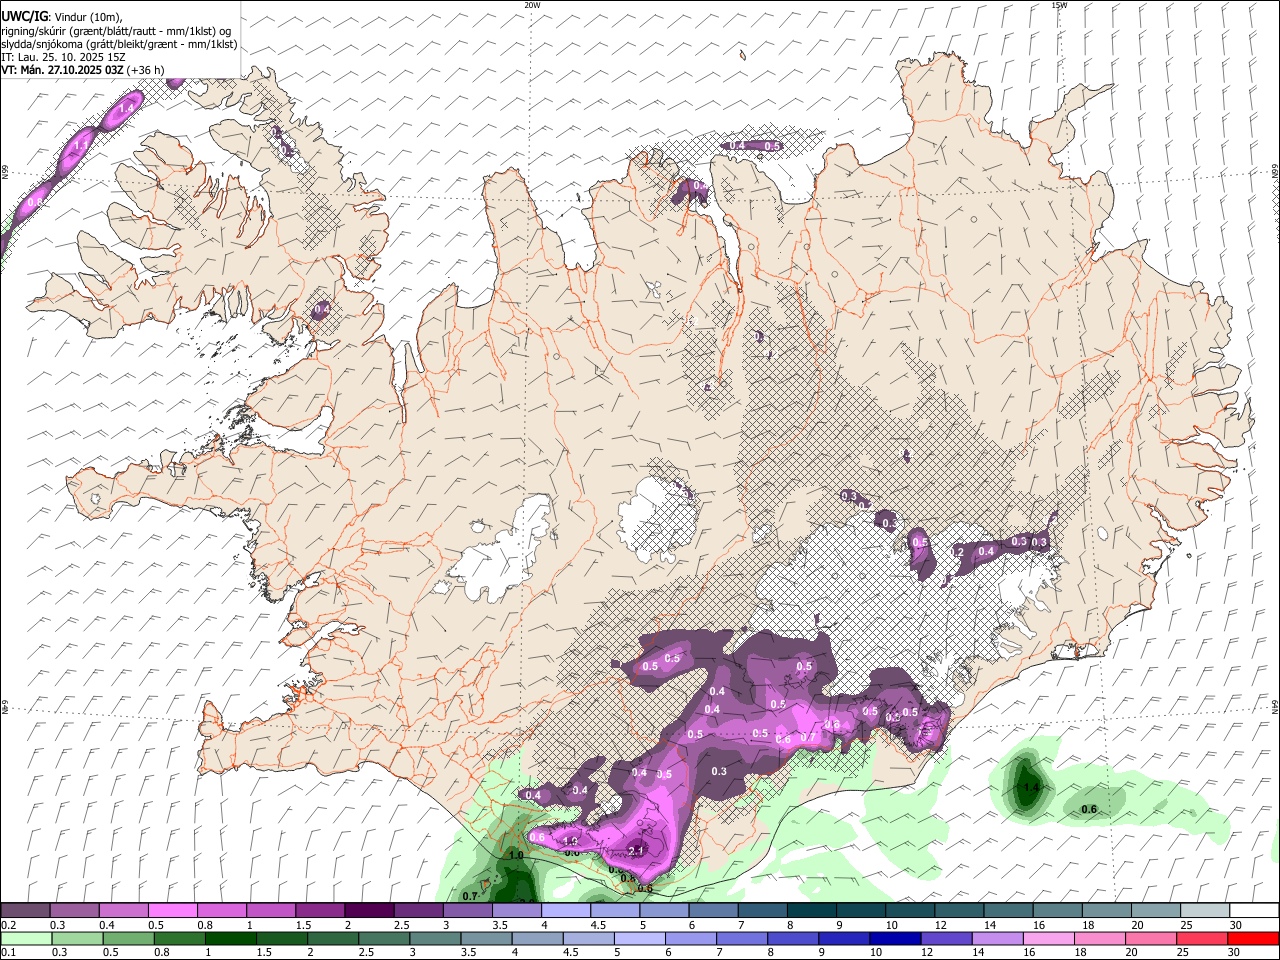Image resolution: width=1280 pixels, height=960 pixels.
Task: Click the 0.8 value on the far-left pink band
Action: click(x=35, y=201)
